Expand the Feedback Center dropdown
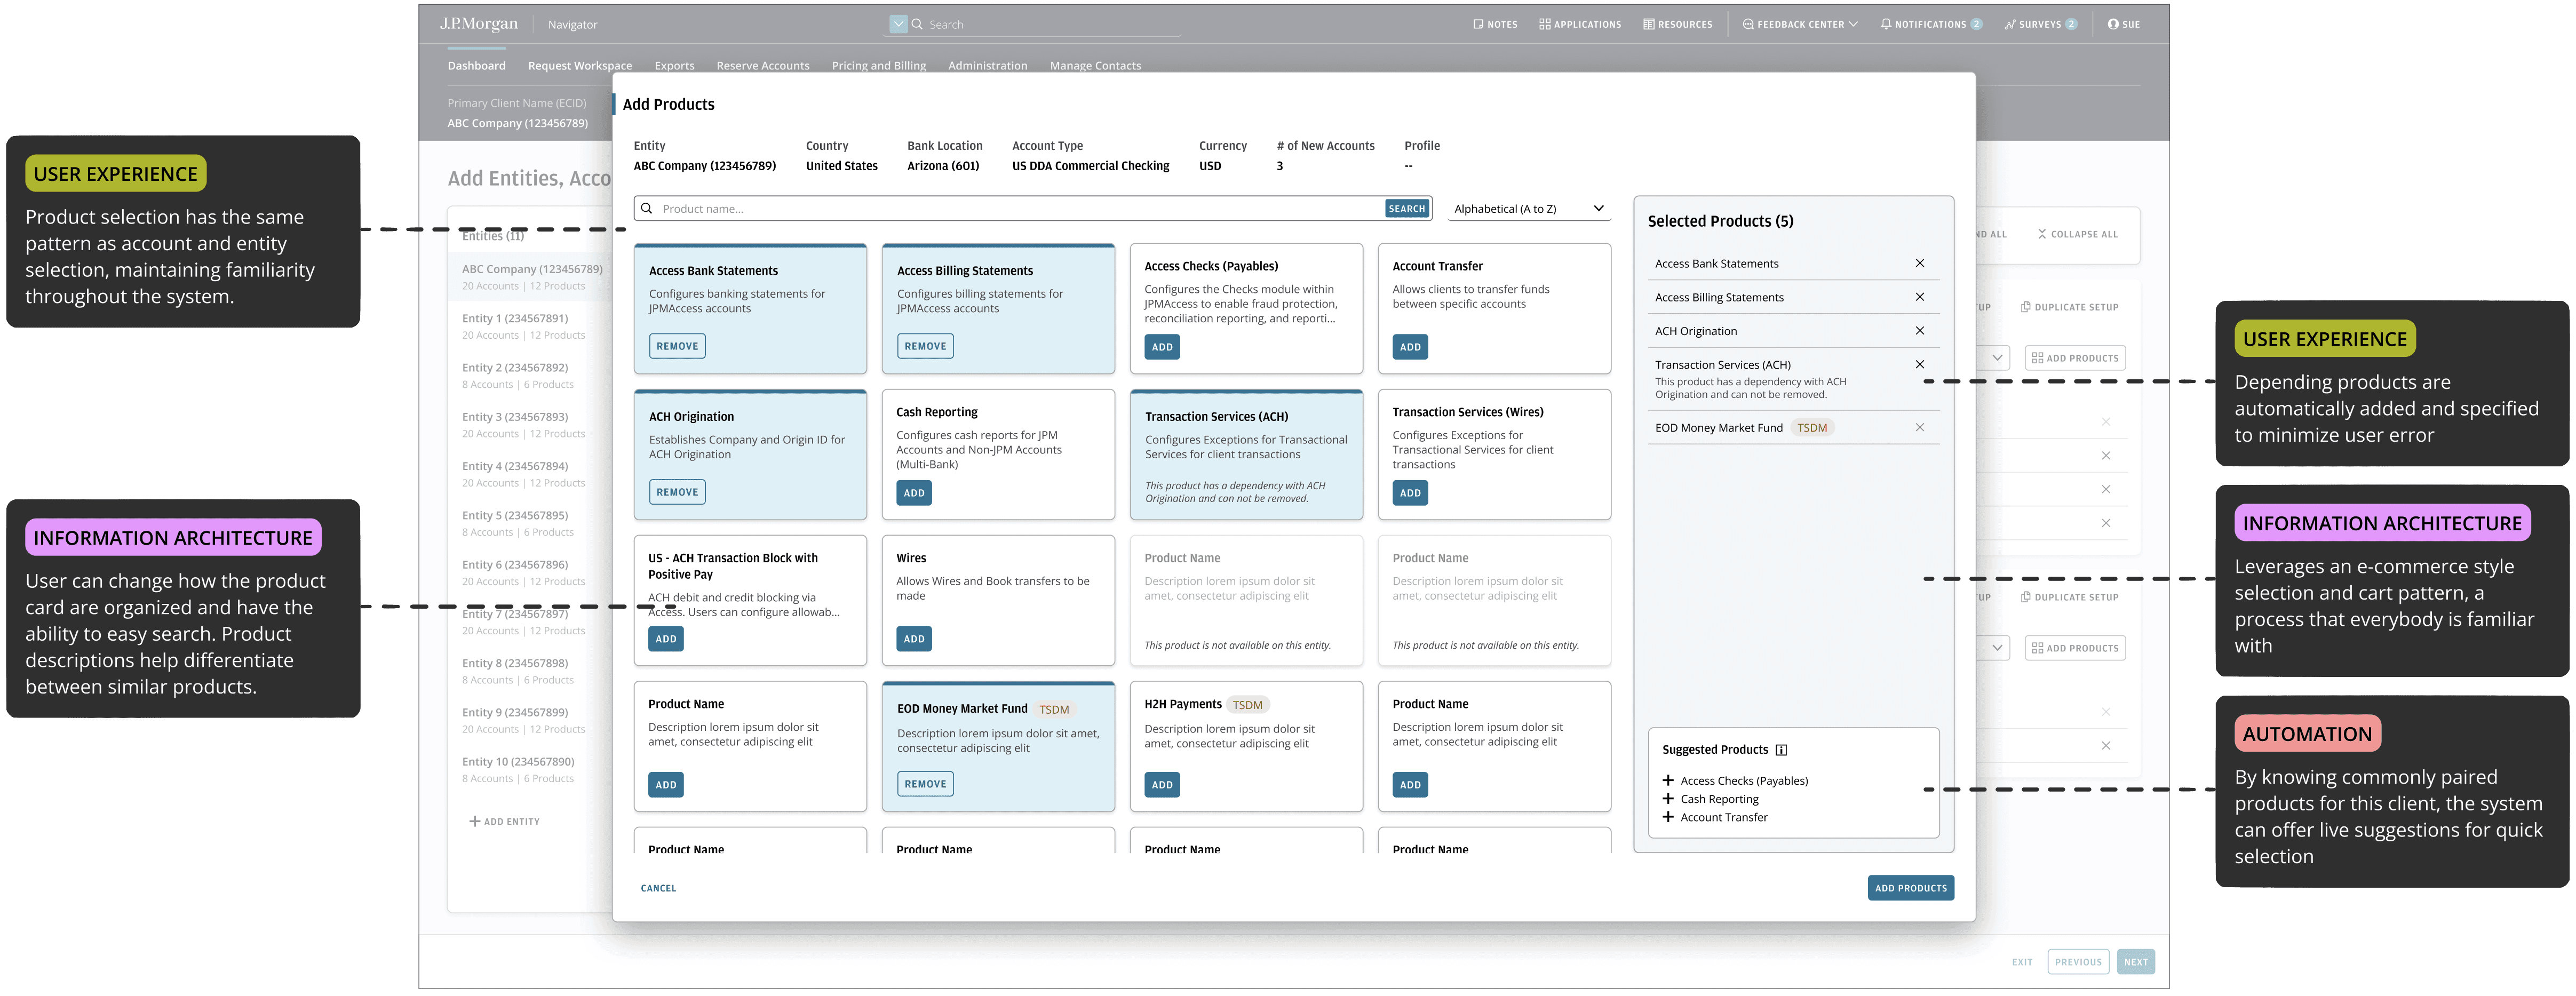Image resolution: width=2576 pixels, height=996 pixels. (x=1852, y=24)
